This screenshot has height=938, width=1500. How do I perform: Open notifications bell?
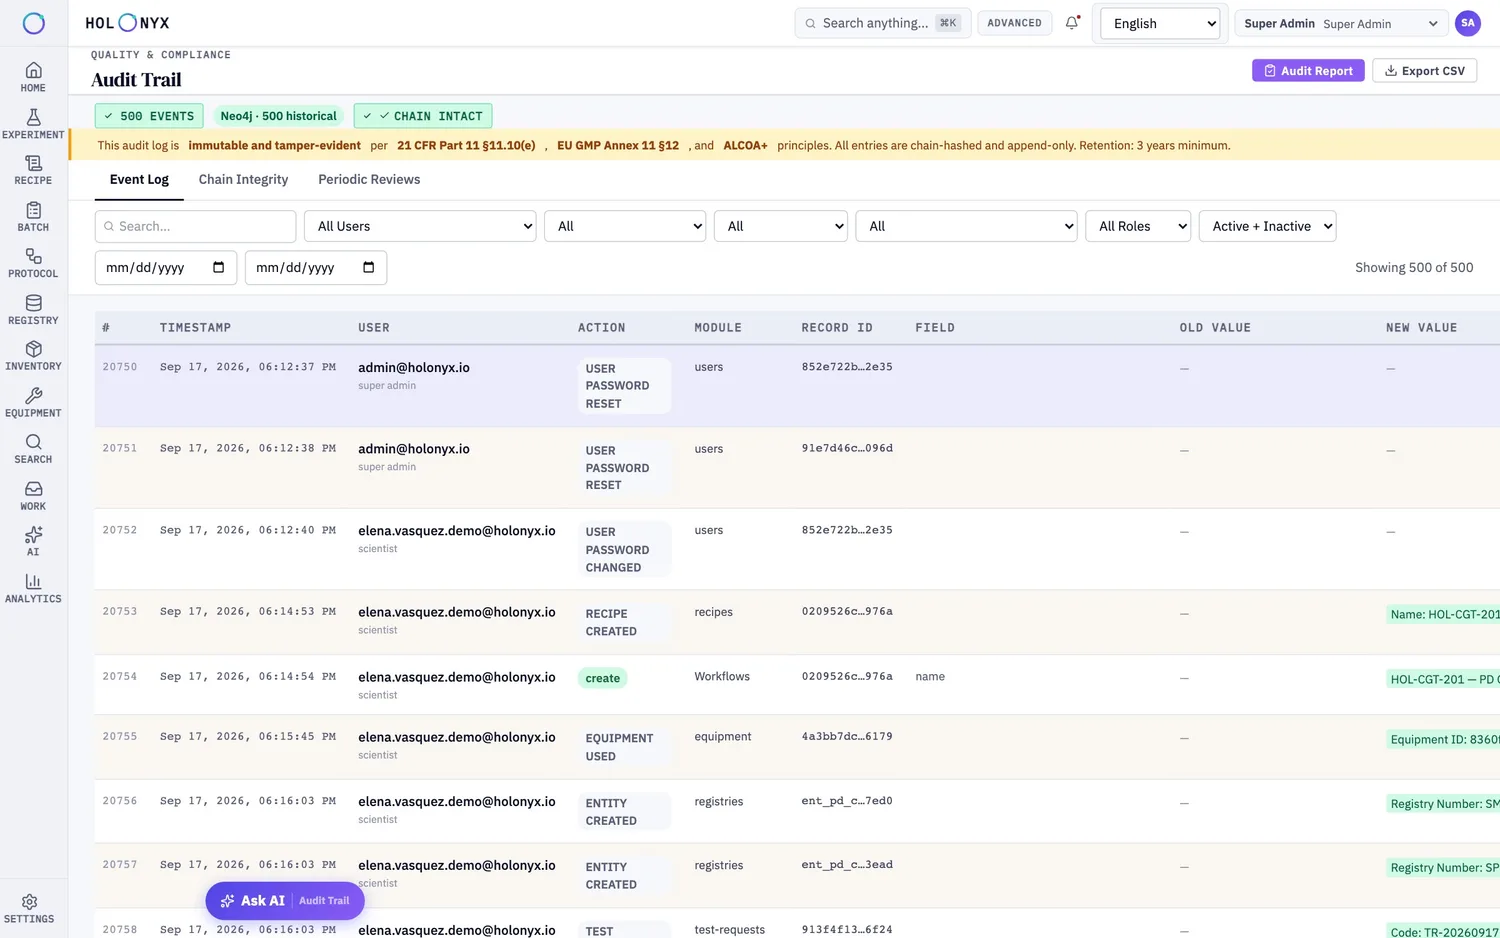point(1072,23)
